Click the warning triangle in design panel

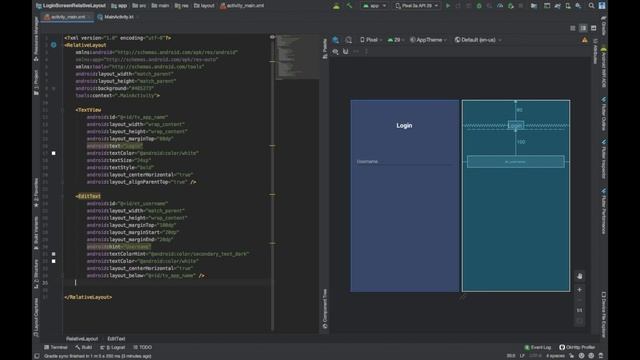(584, 40)
